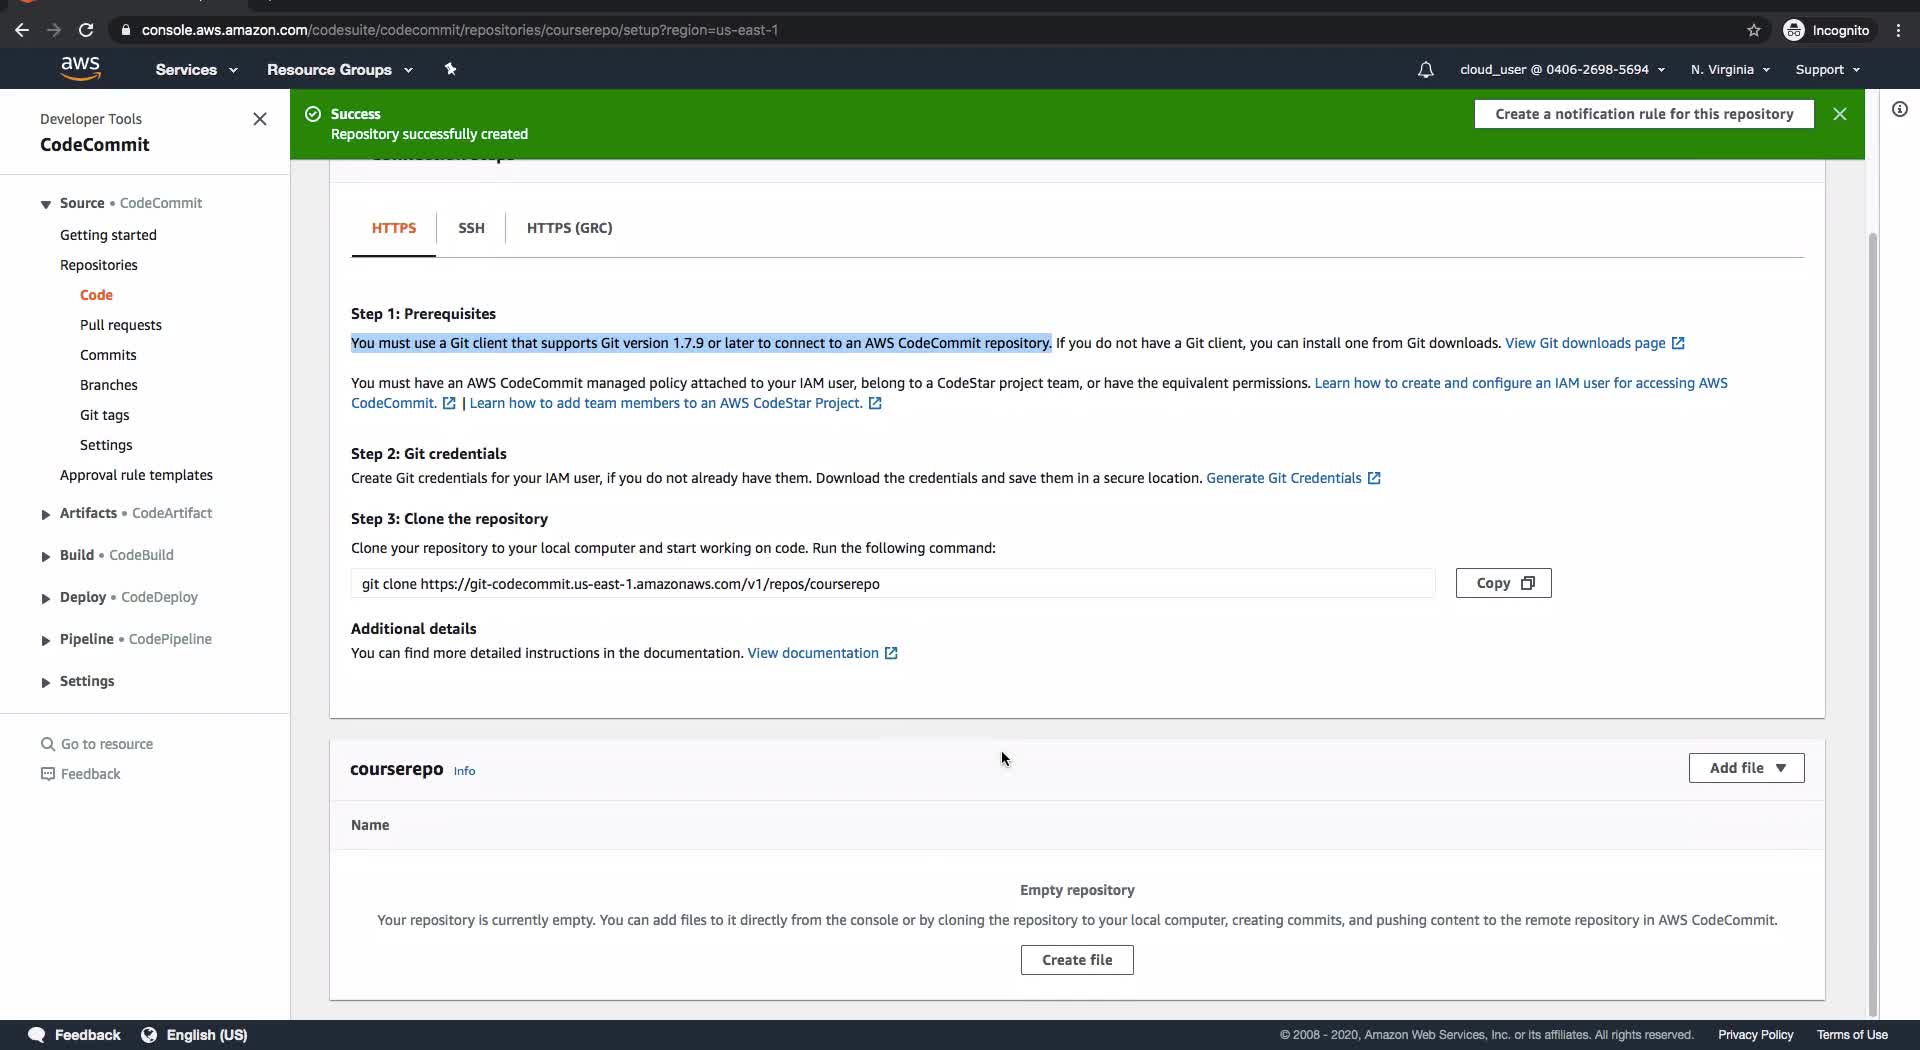This screenshot has height=1050, width=1920.
Task: Open the Terms of Use footer link
Action: coord(1852,1035)
